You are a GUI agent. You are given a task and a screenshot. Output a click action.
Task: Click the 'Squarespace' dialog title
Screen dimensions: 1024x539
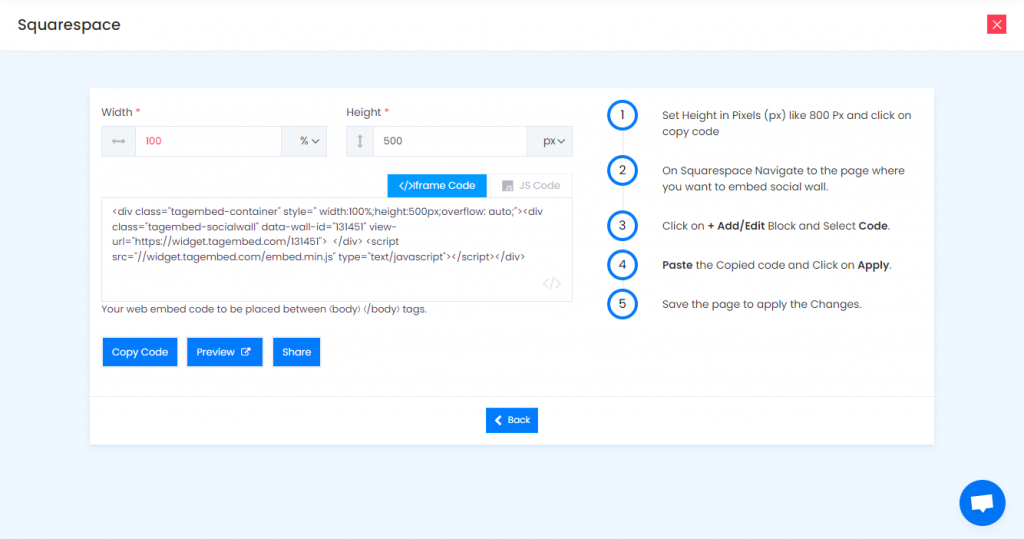[69, 25]
